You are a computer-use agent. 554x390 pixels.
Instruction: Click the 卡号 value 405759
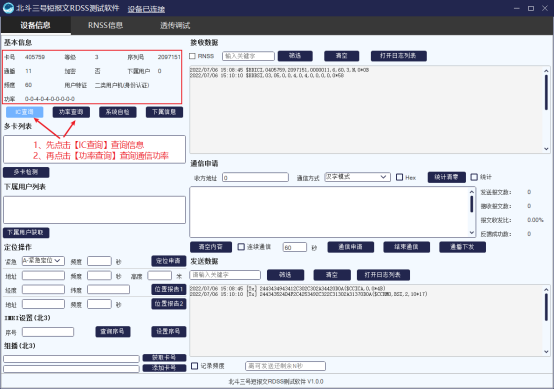[x=35, y=57]
